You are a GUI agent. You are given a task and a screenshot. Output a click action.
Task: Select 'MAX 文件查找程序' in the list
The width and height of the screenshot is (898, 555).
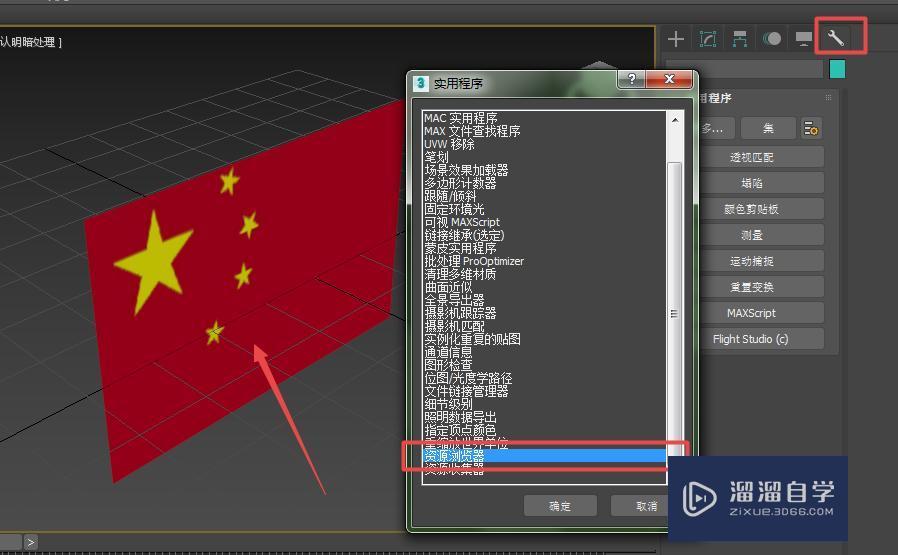coord(472,131)
